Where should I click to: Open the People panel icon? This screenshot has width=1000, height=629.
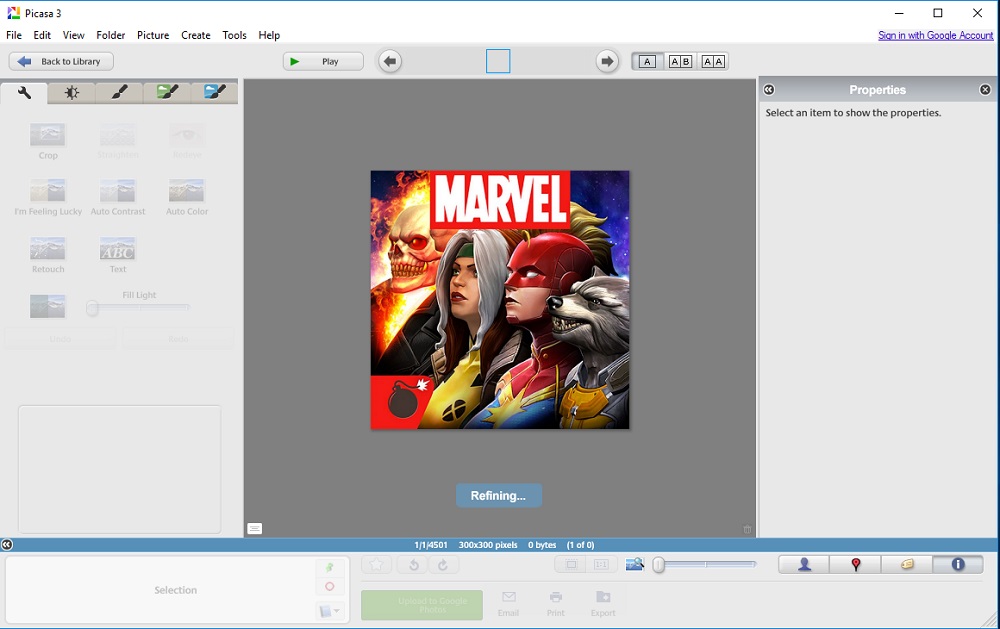click(804, 565)
